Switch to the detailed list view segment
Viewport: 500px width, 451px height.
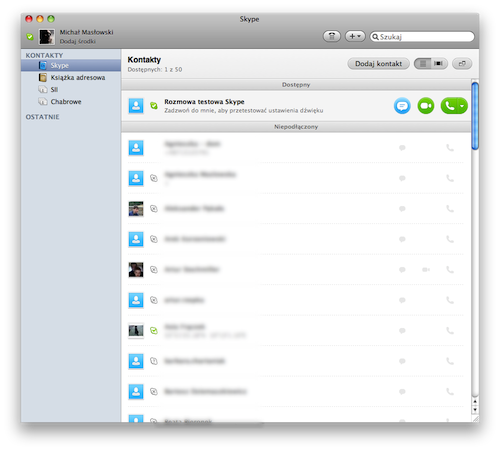(423, 64)
